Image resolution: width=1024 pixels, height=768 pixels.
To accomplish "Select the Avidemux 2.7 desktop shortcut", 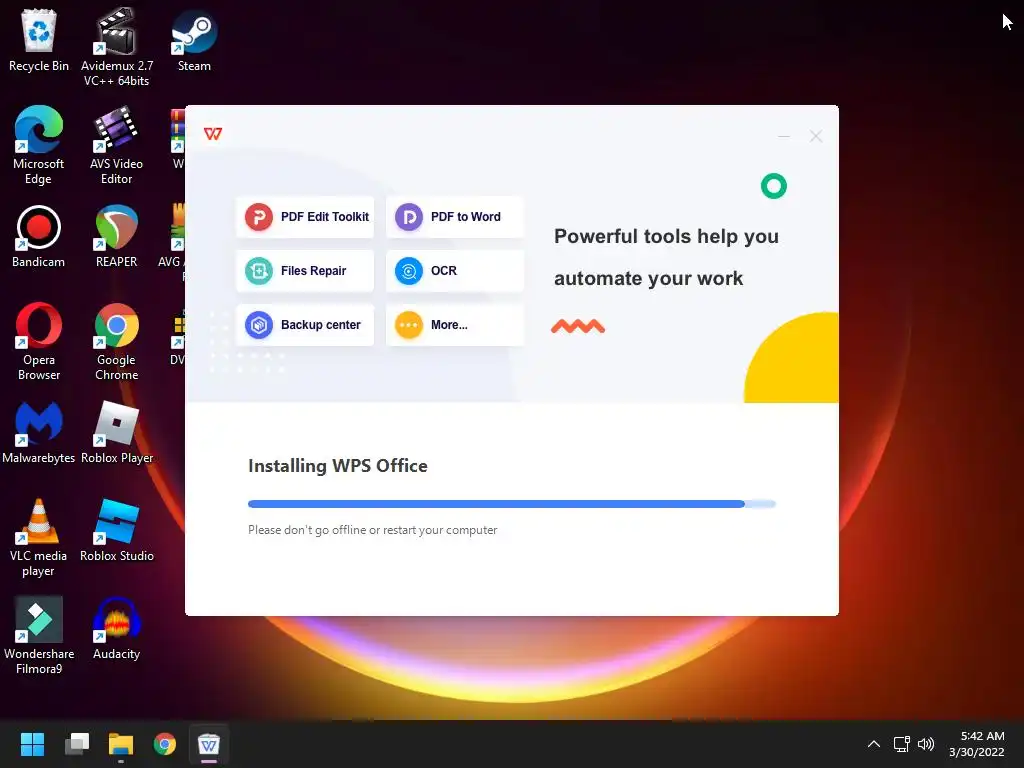I will [117, 47].
